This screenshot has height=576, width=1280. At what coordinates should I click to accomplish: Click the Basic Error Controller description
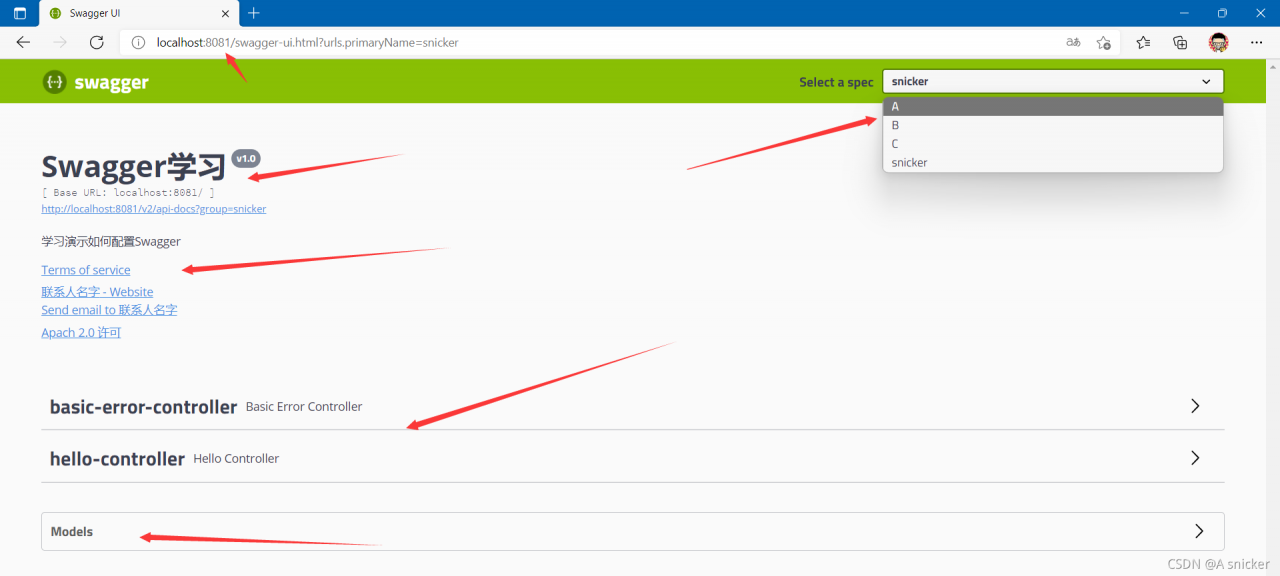click(x=304, y=407)
